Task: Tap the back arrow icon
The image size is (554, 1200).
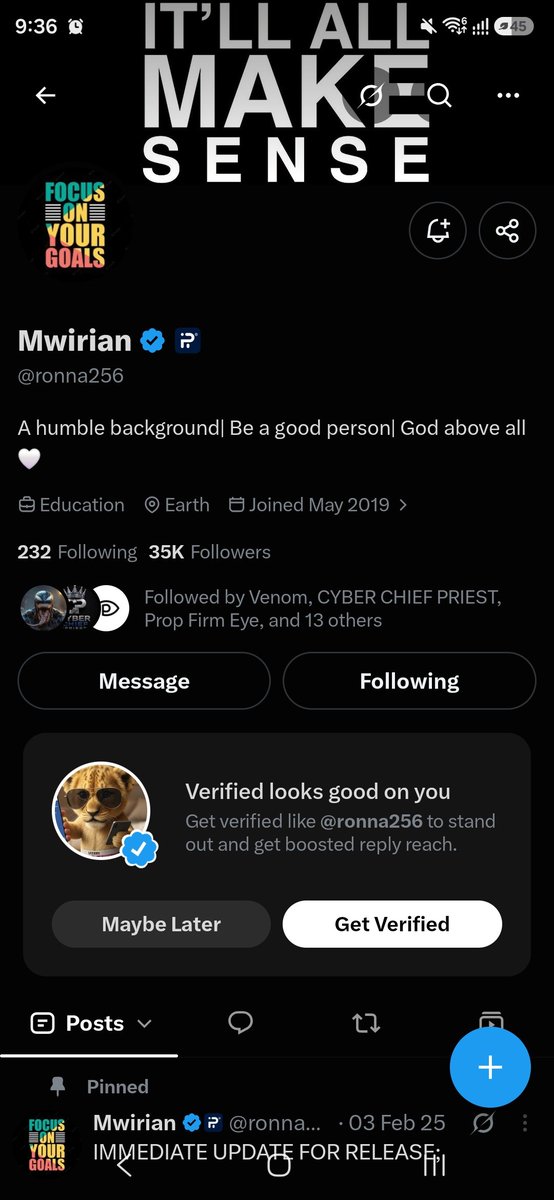Action: tap(45, 95)
